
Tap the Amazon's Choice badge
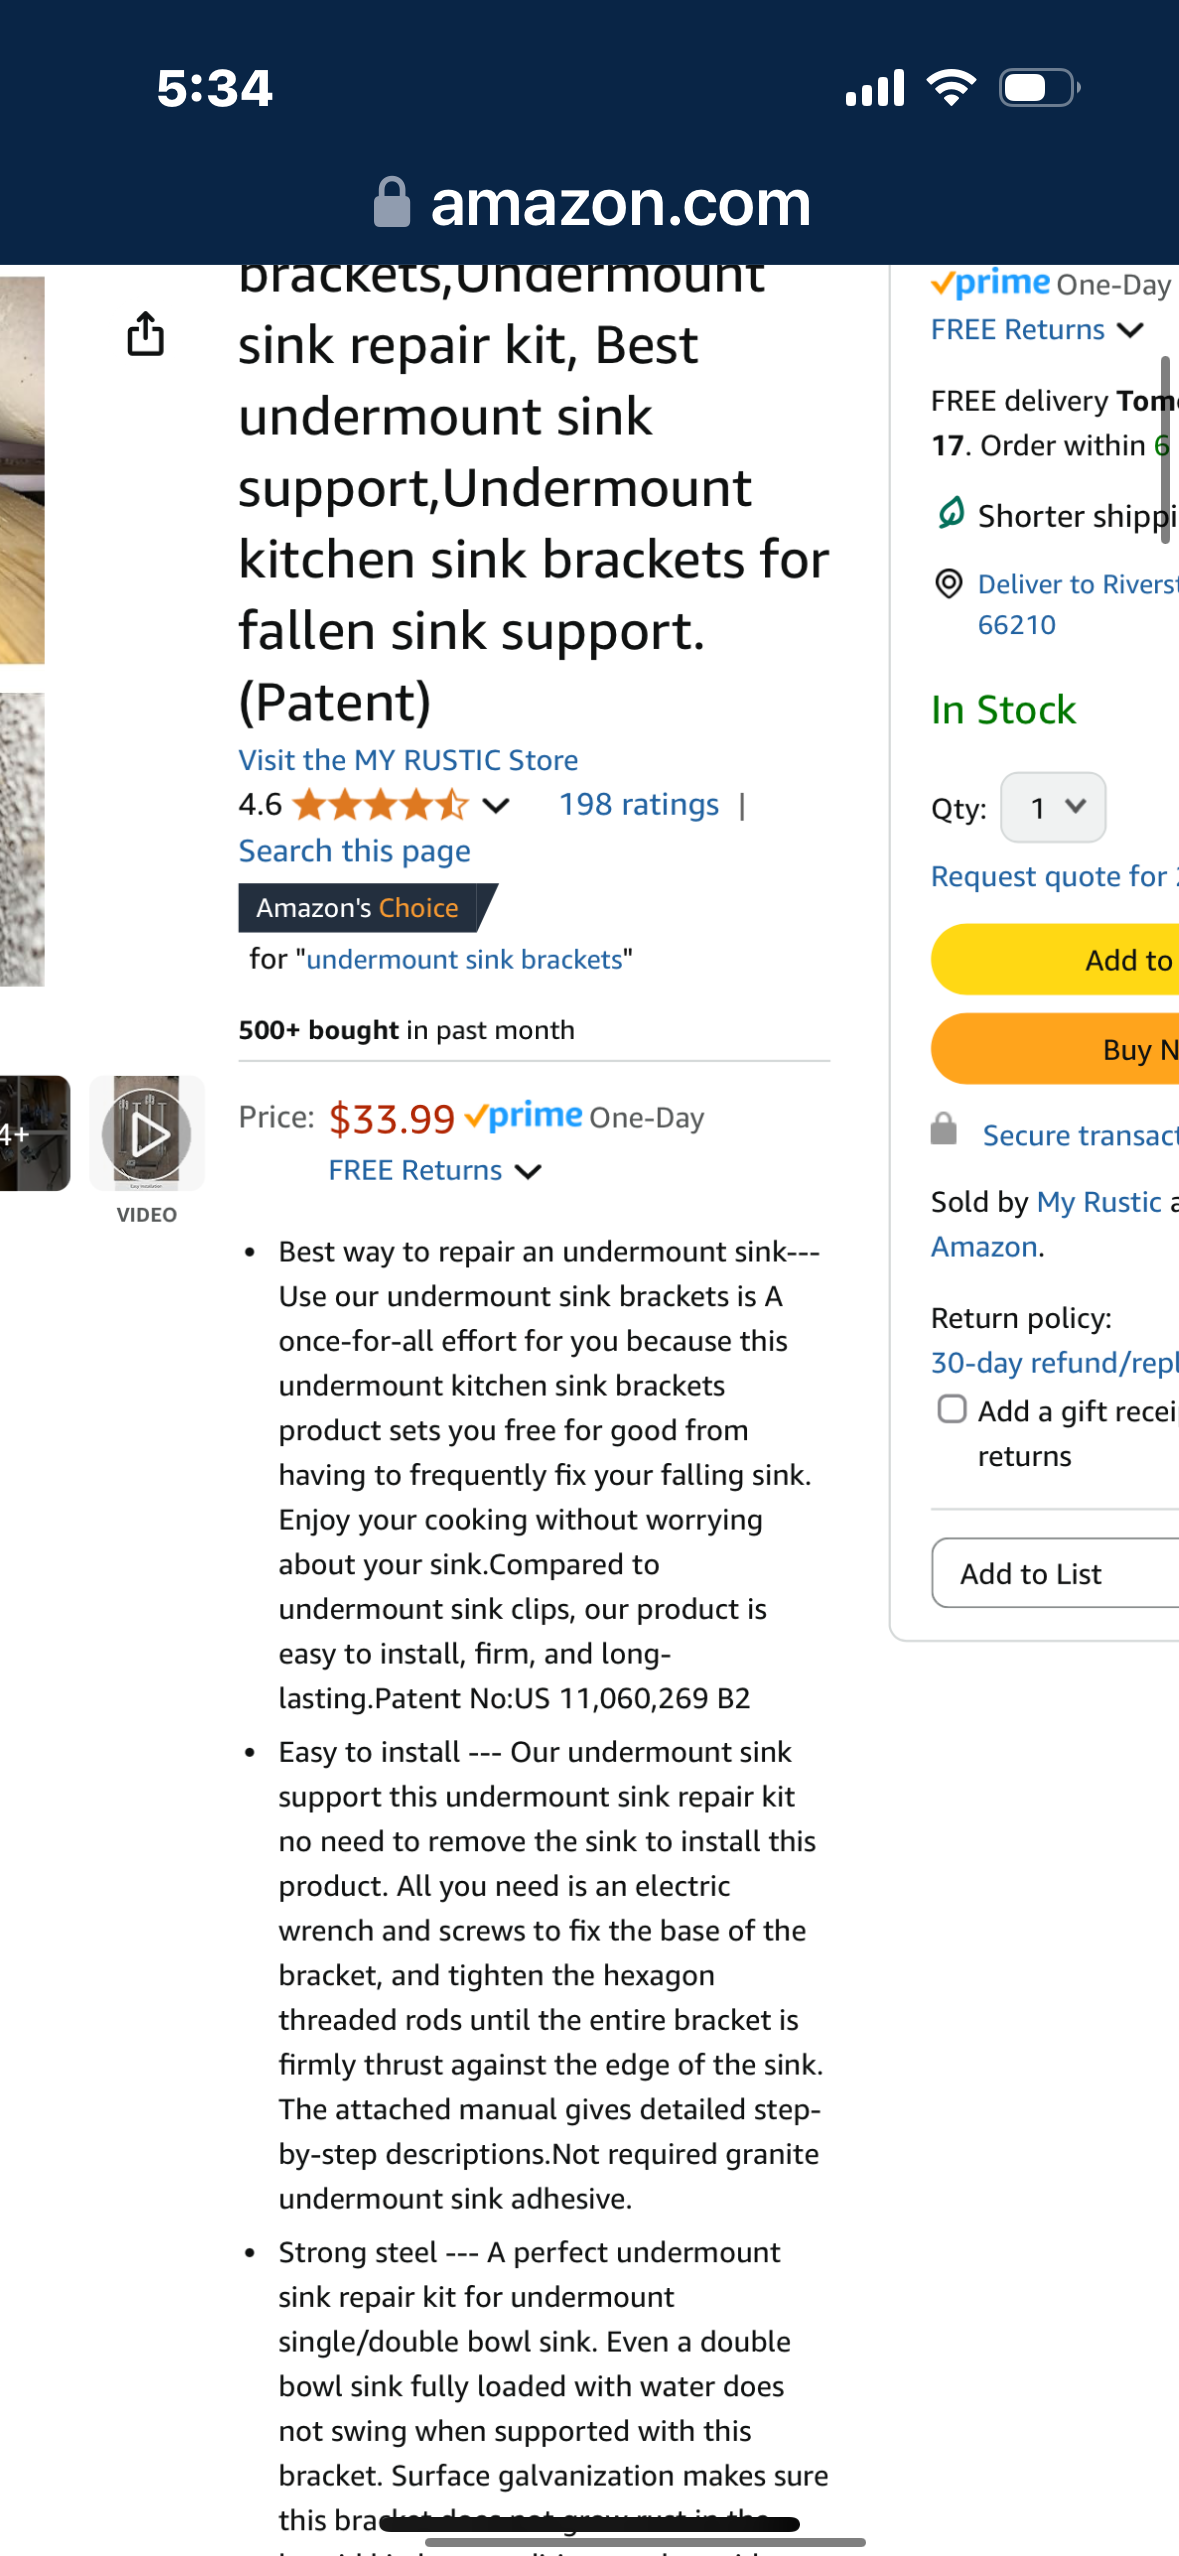point(366,908)
